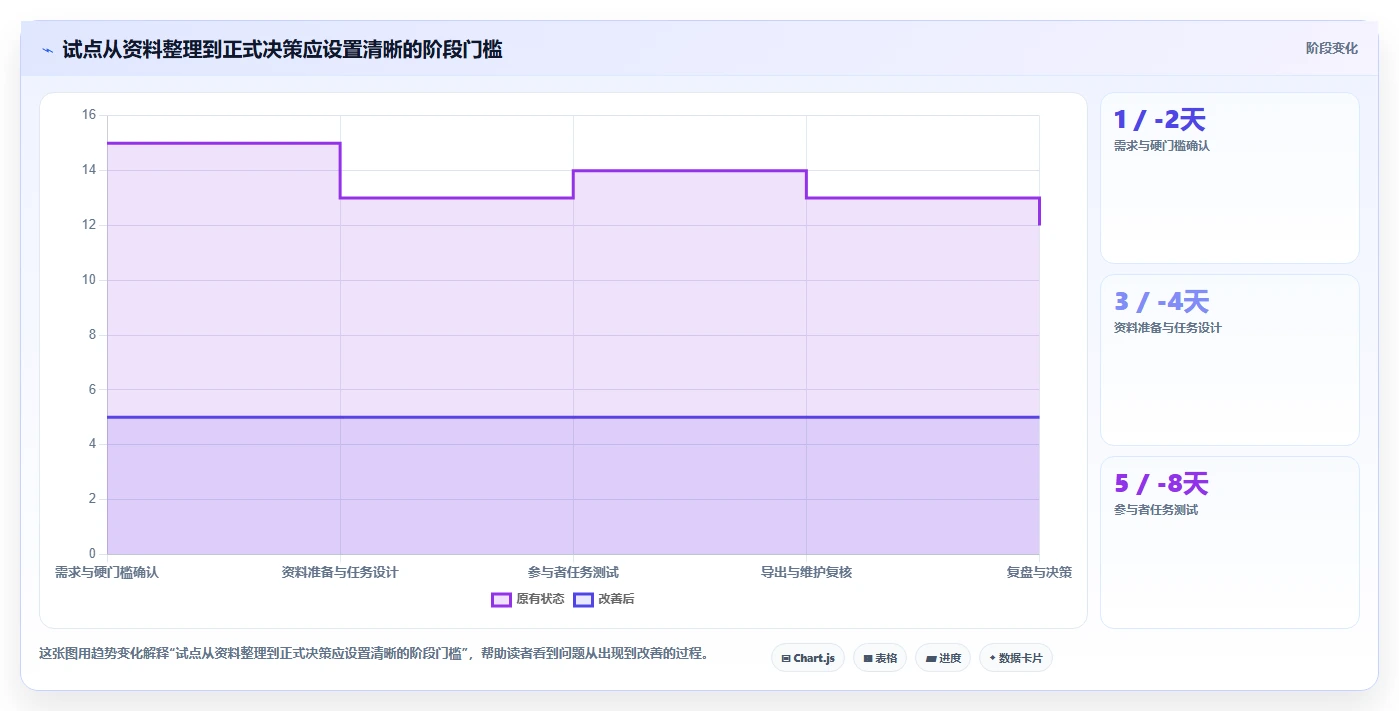Click the icon in the Chart.js tag

[x=786, y=659]
